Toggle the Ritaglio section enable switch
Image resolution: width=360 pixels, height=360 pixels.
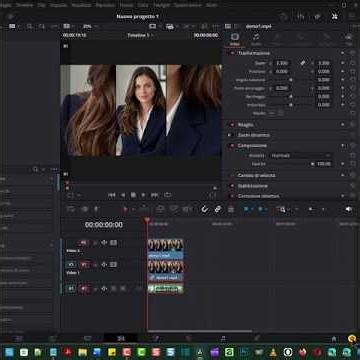[x=232, y=125]
